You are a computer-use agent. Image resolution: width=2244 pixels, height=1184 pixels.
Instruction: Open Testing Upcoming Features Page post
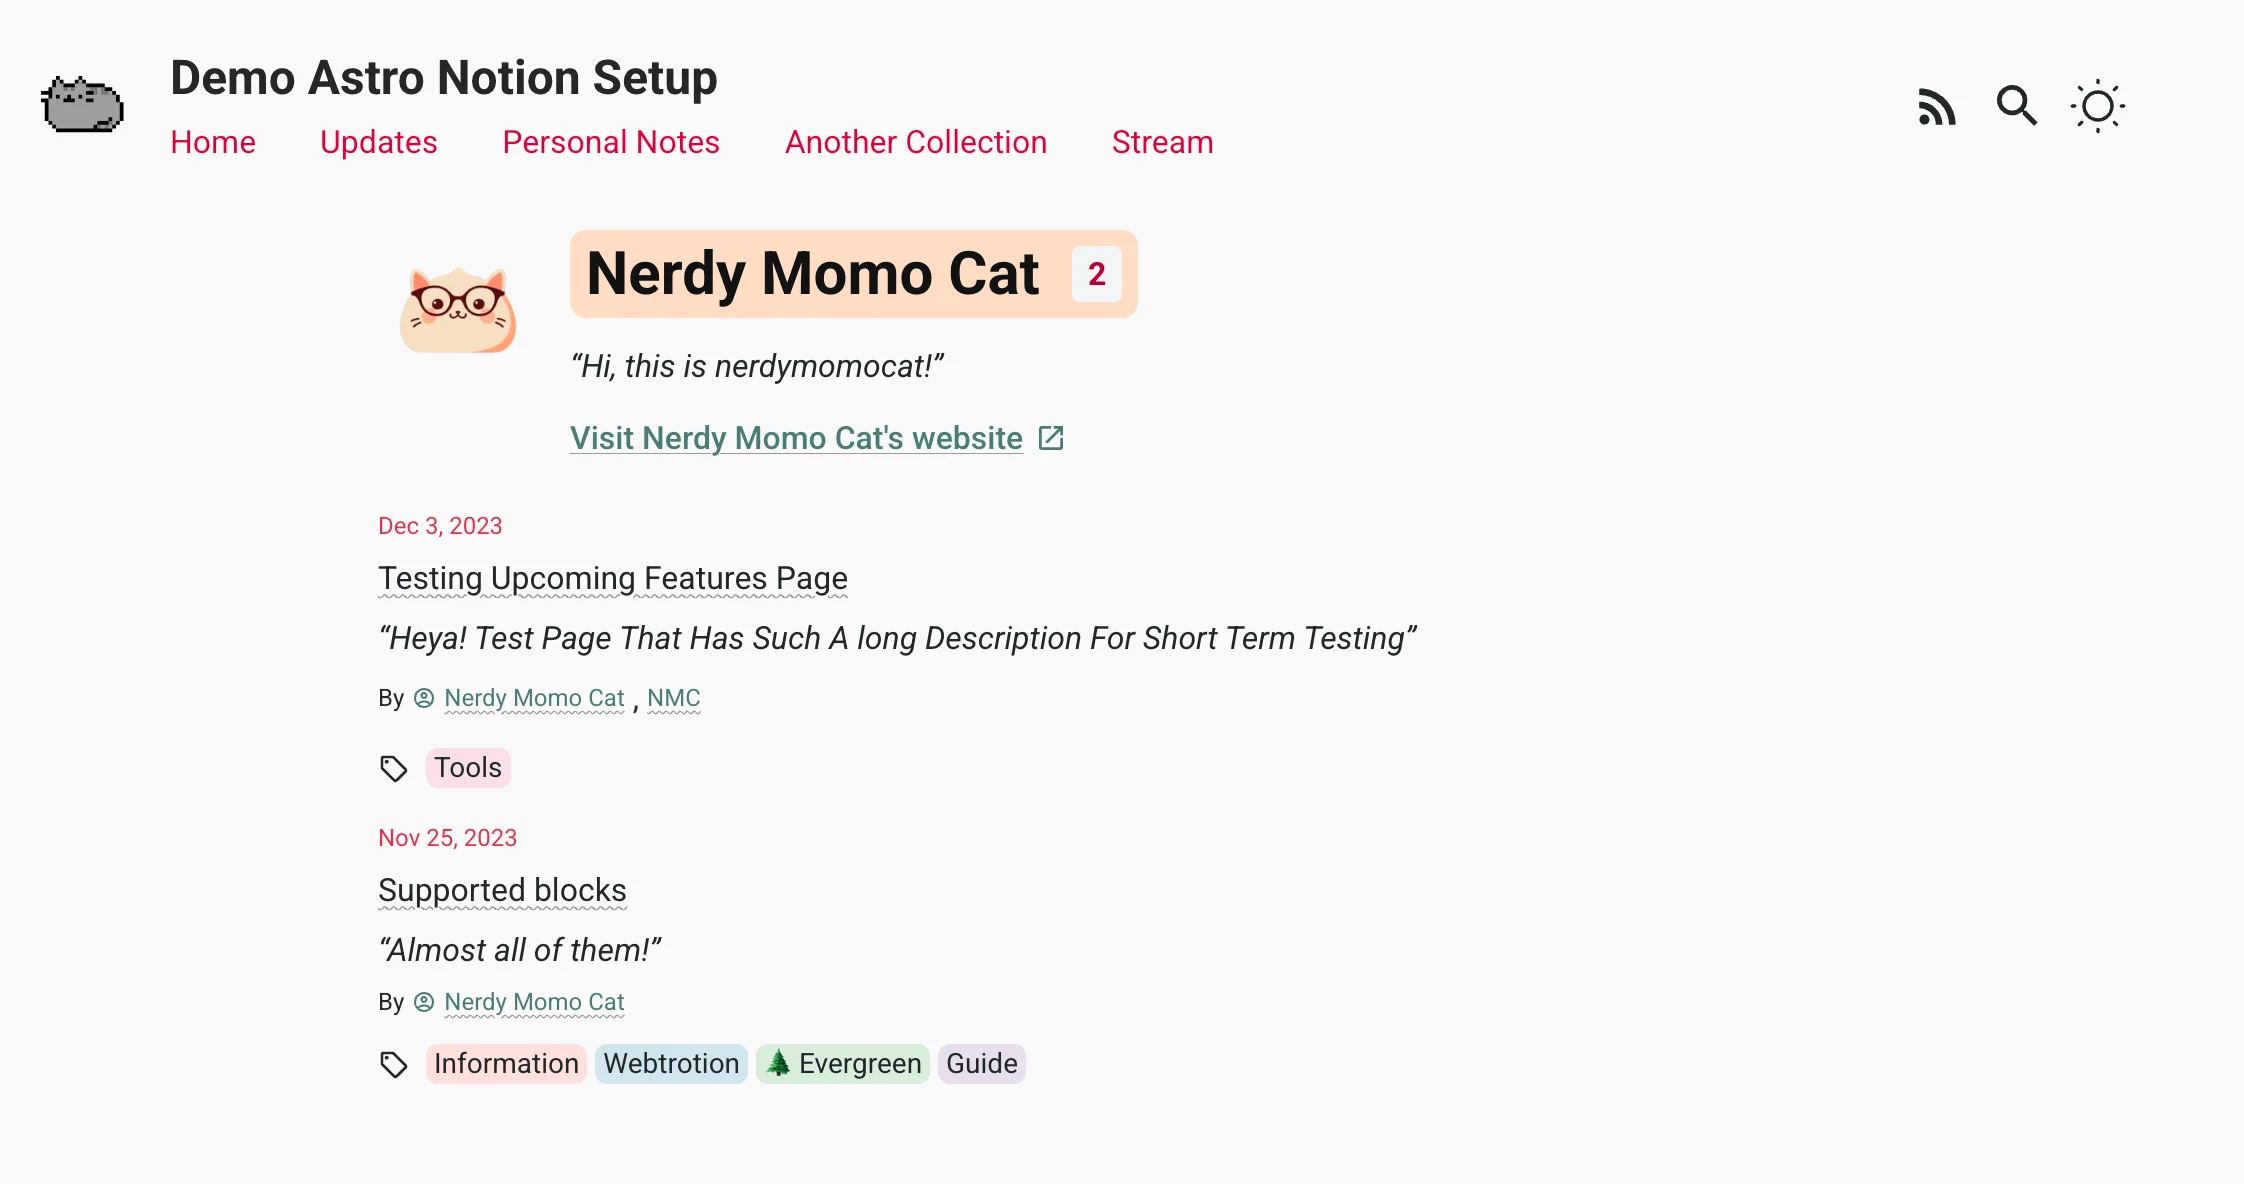pos(613,578)
